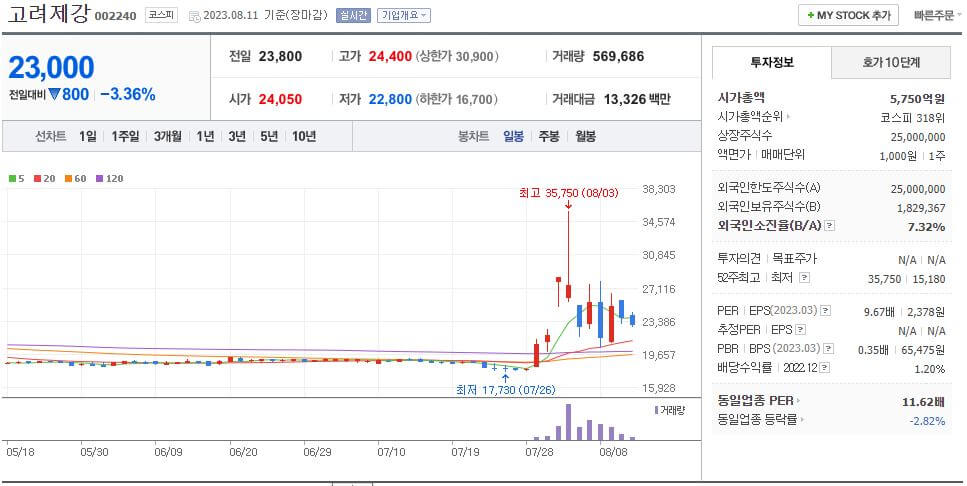Click the 거래대금 value 13,326 백만

637,99
